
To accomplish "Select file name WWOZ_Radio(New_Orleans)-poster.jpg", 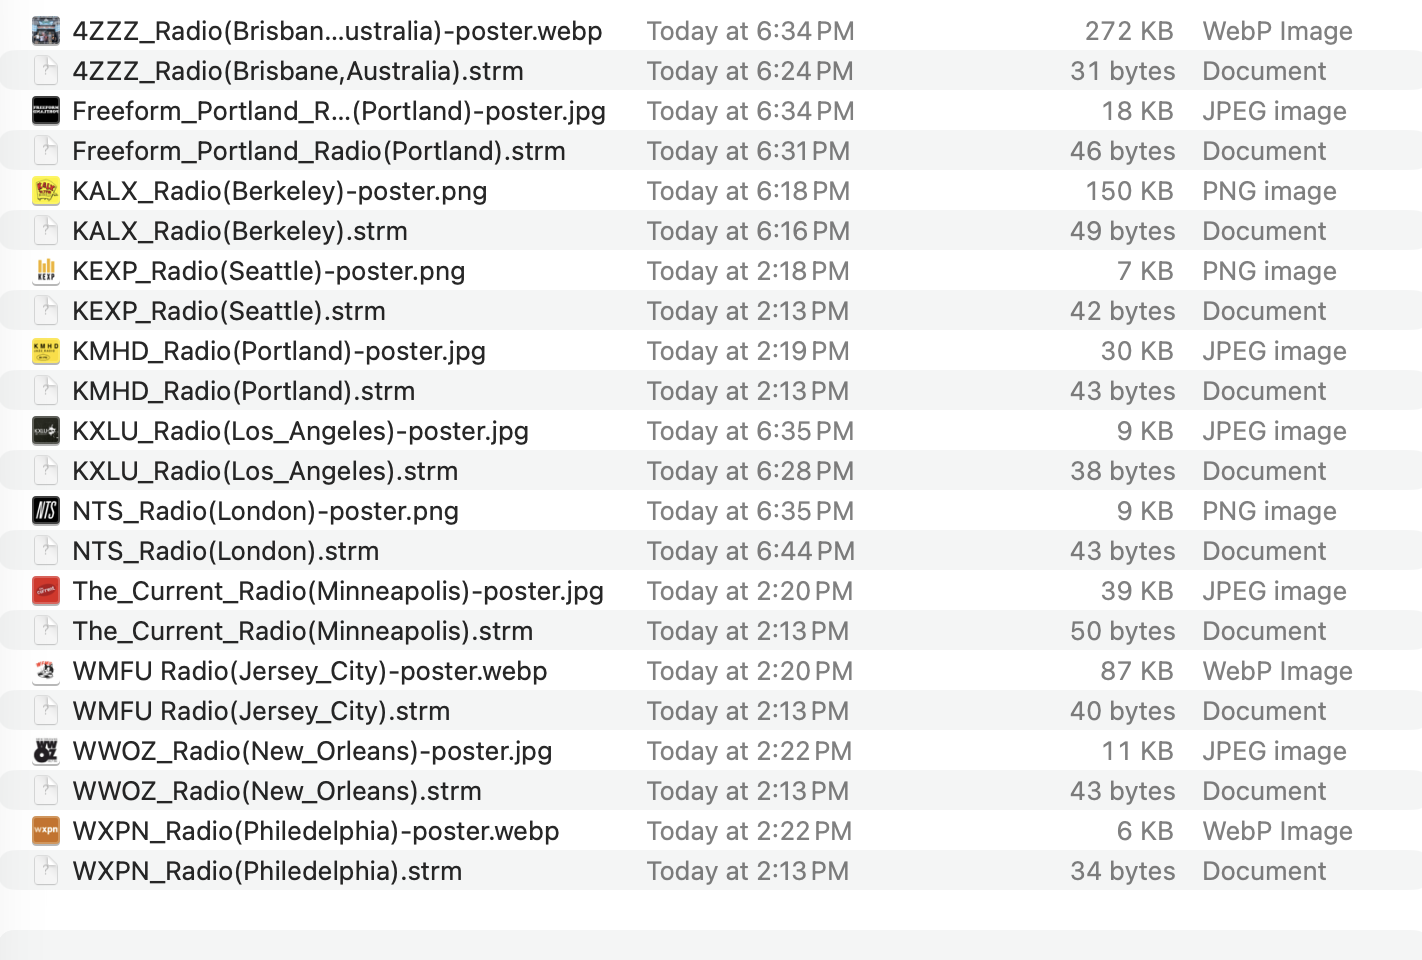I will click(312, 751).
